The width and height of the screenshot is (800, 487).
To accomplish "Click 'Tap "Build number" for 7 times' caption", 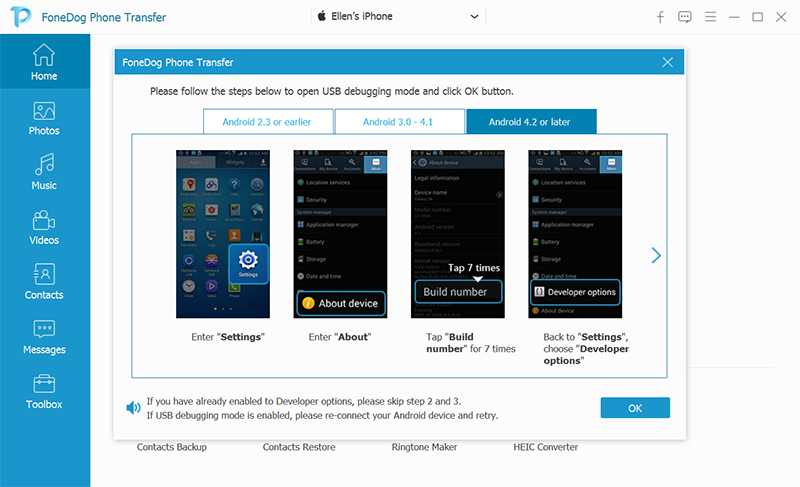I will [471, 343].
